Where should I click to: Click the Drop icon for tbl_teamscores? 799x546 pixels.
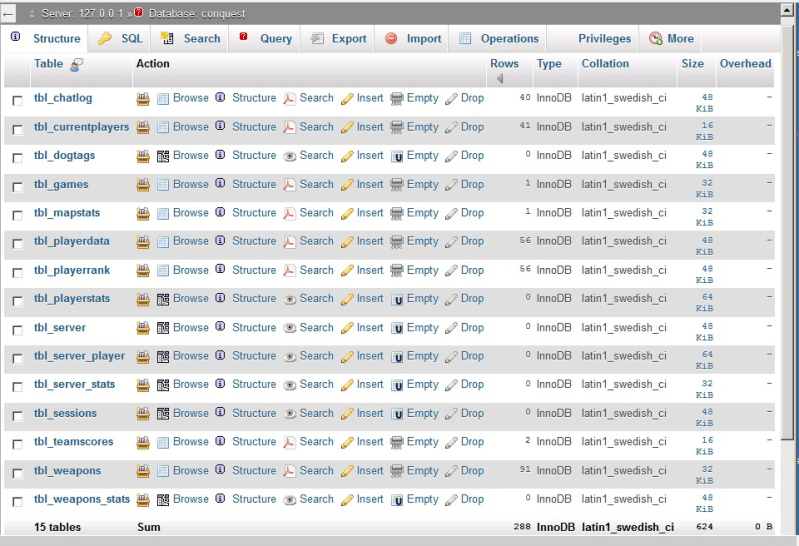click(x=451, y=442)
